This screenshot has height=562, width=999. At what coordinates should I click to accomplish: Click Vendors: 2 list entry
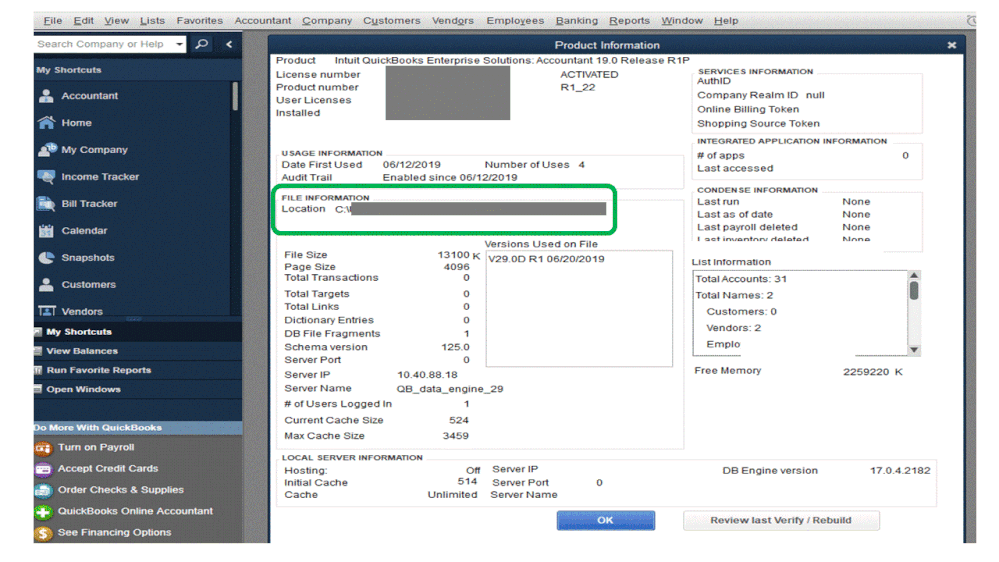(733, 328)
